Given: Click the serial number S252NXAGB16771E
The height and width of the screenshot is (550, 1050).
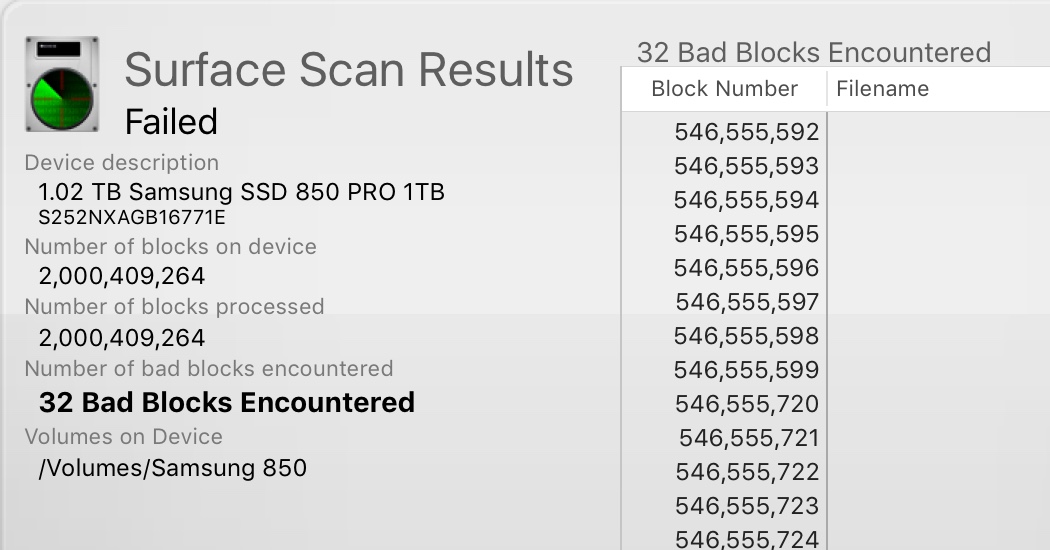Looking at the screenshot, I should (132, 217).
